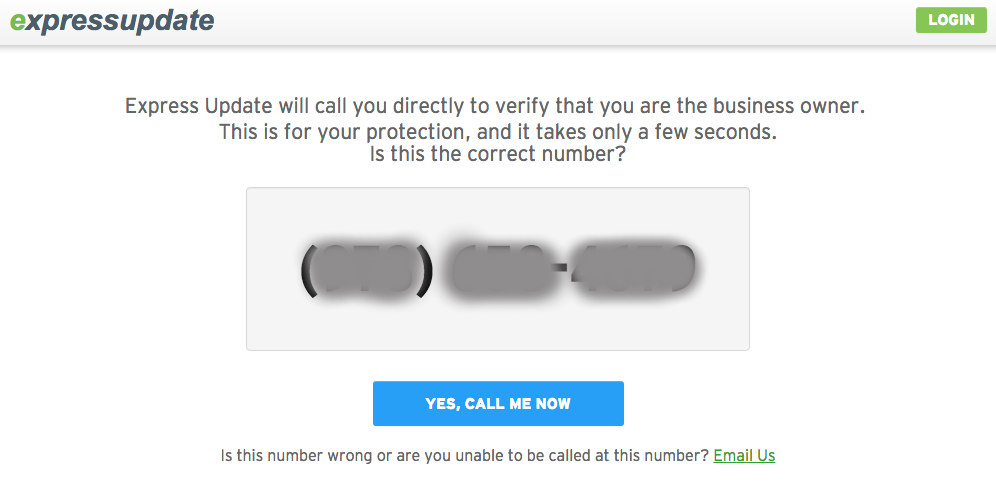Open the LOGIN page
Image resolution: width=996 pixels, height=498 pixels.
(951, 20)
